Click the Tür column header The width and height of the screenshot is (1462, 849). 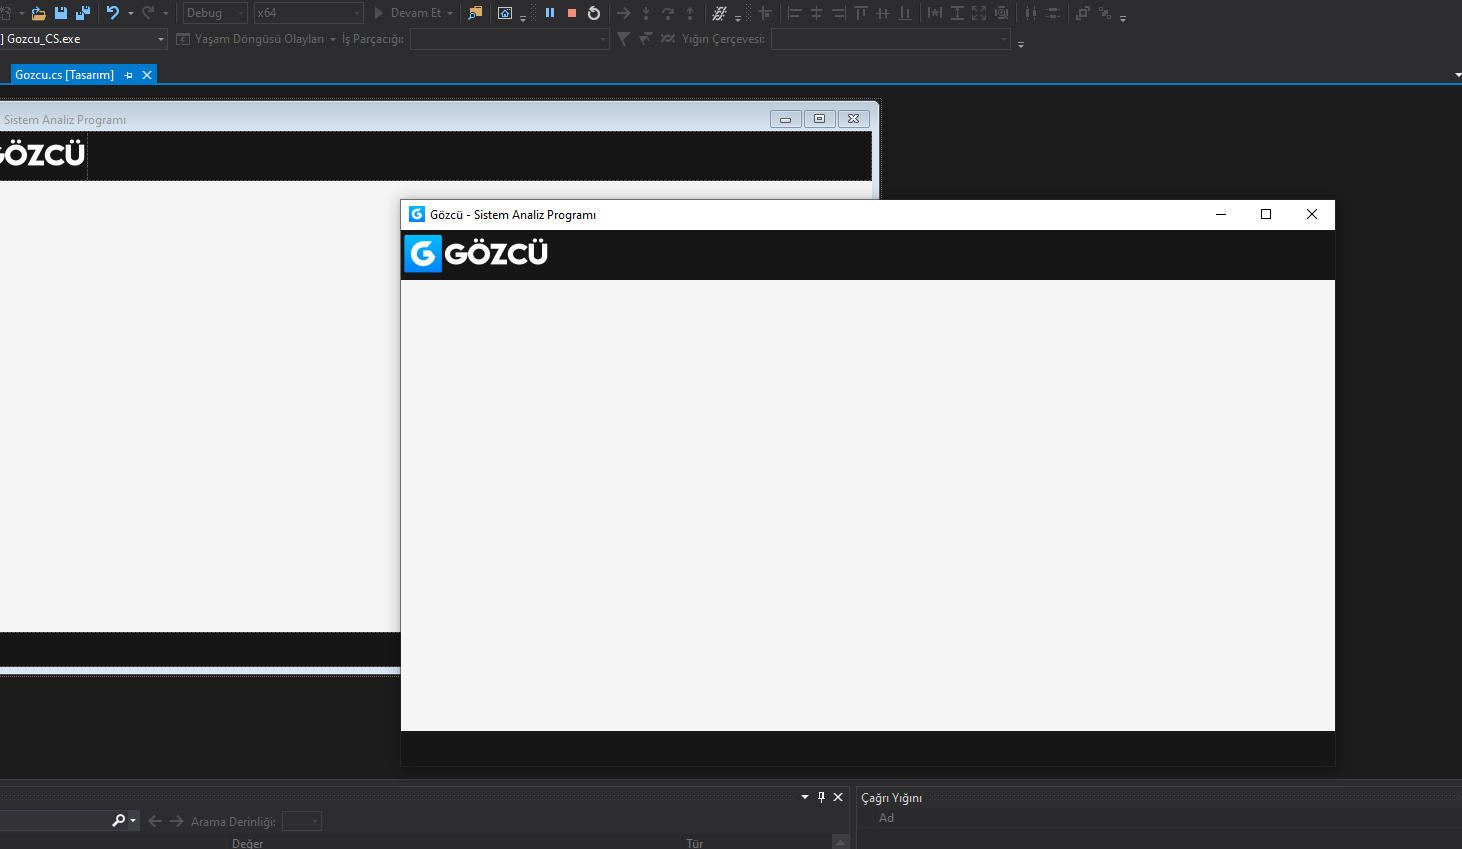click(x=695, y=843)
